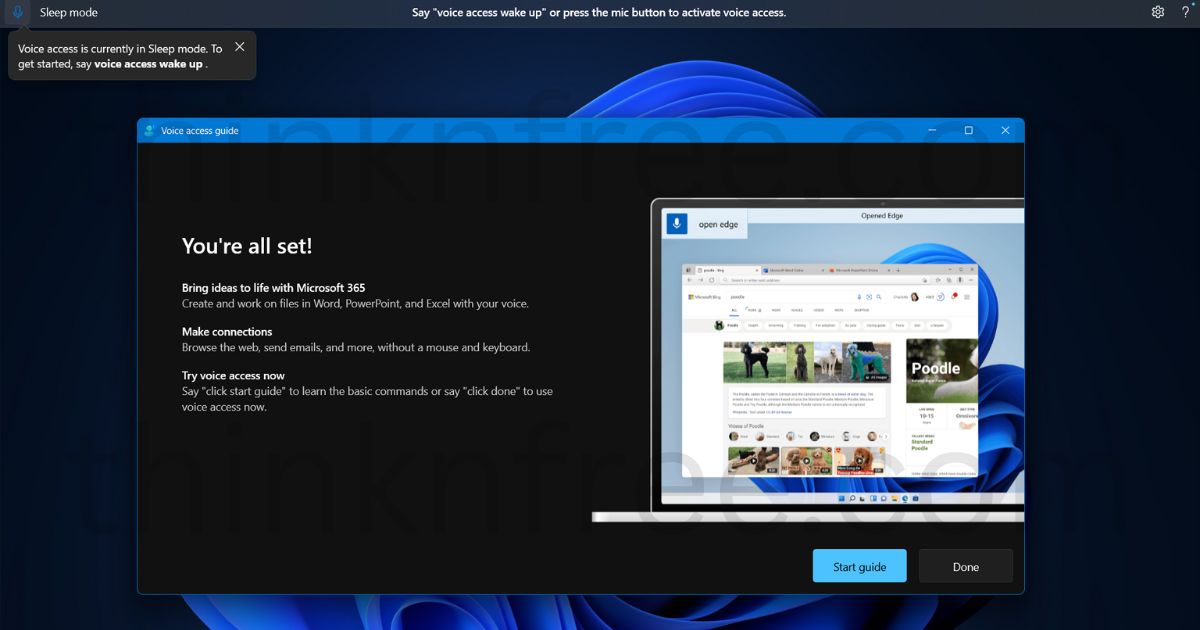Click the "Opened Edge" text in illustration
Image resolution: width=1200 pixels, height=630 pixels.
[882, 215]
